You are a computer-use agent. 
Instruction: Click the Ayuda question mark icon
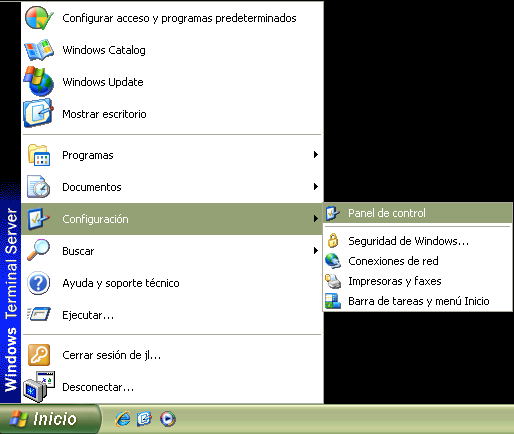click(x=39, y=283)
